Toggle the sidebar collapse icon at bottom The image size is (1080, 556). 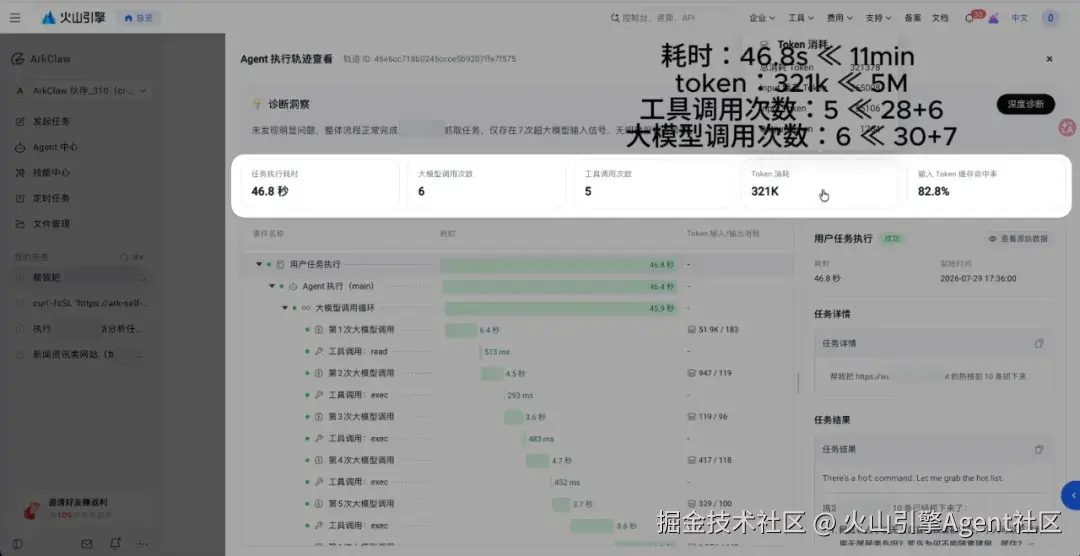pos(18,544)
